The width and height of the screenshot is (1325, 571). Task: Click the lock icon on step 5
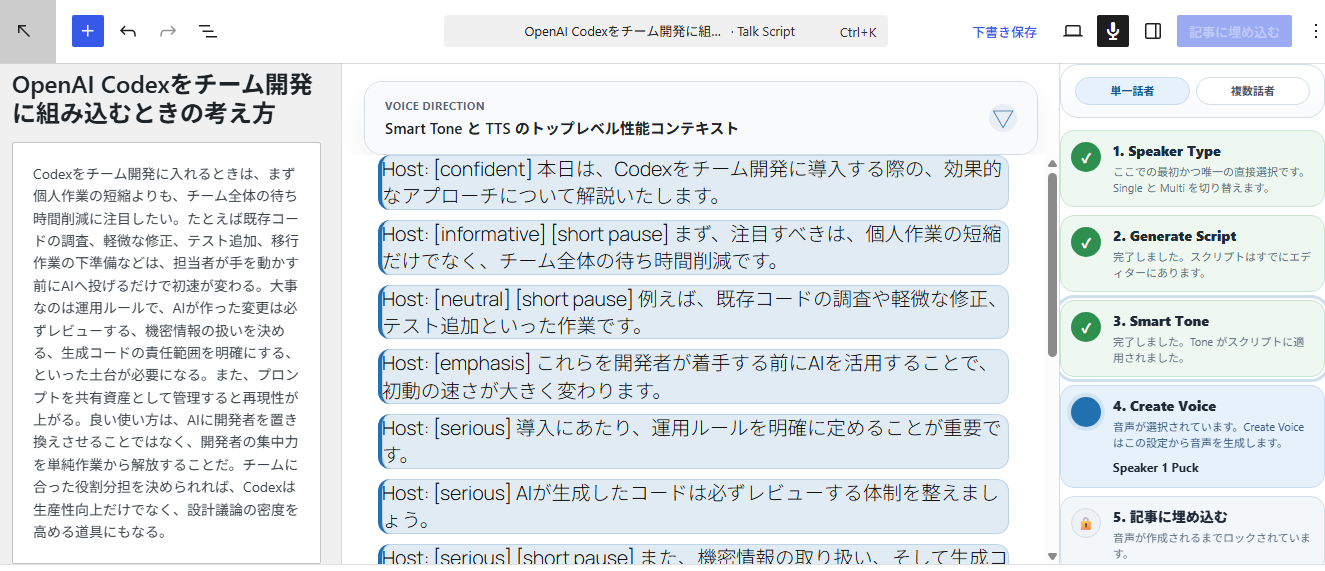coord(1085,523)
